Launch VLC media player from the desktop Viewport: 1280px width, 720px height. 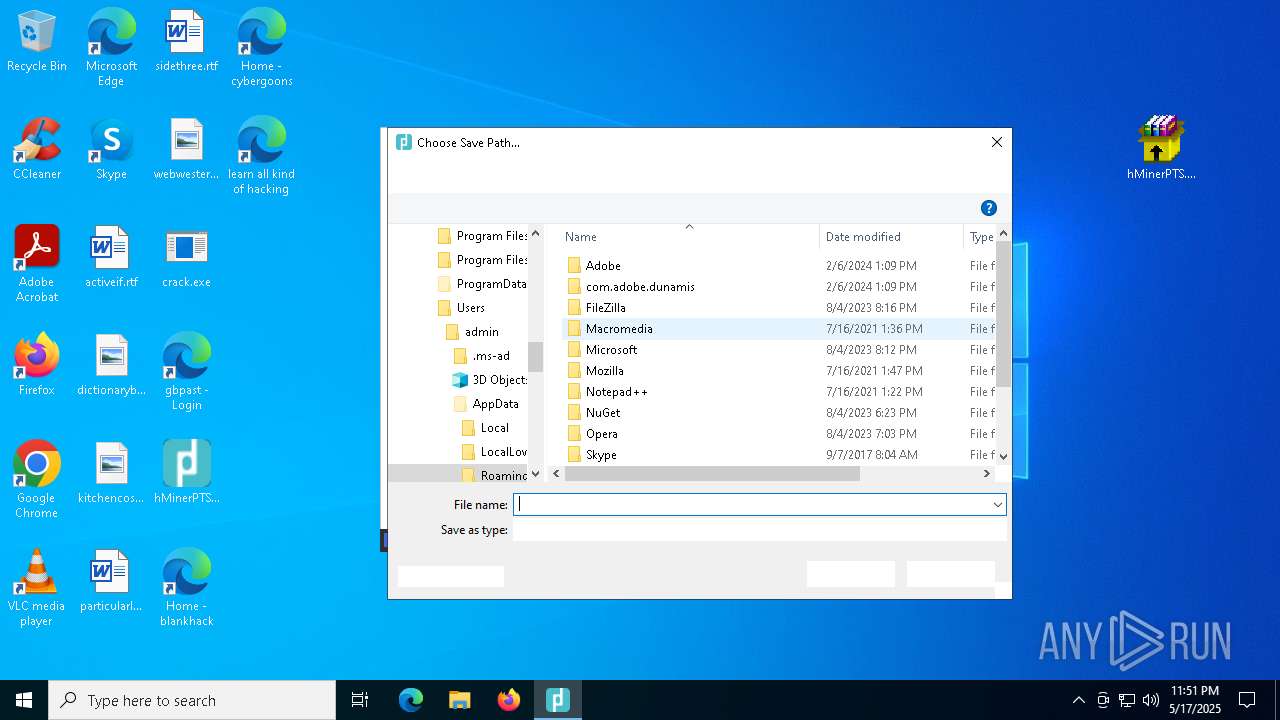point(37,588)
